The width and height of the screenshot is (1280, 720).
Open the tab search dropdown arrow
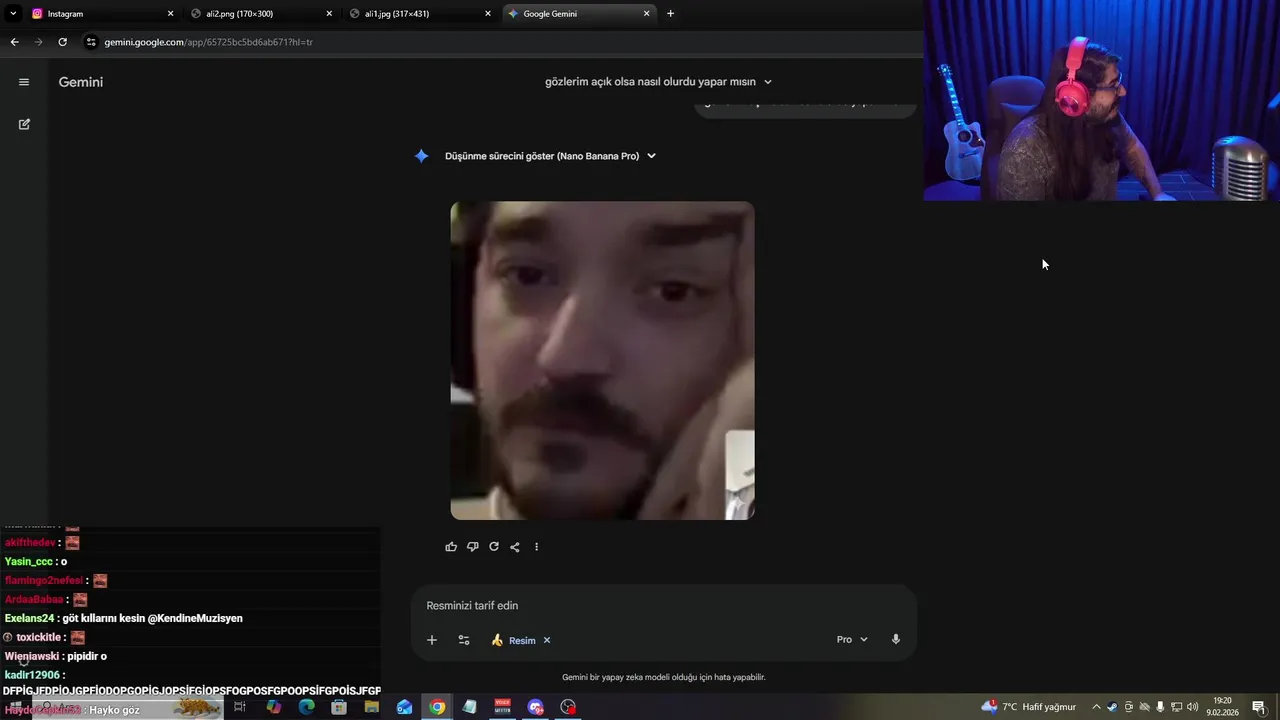(13, 14)
